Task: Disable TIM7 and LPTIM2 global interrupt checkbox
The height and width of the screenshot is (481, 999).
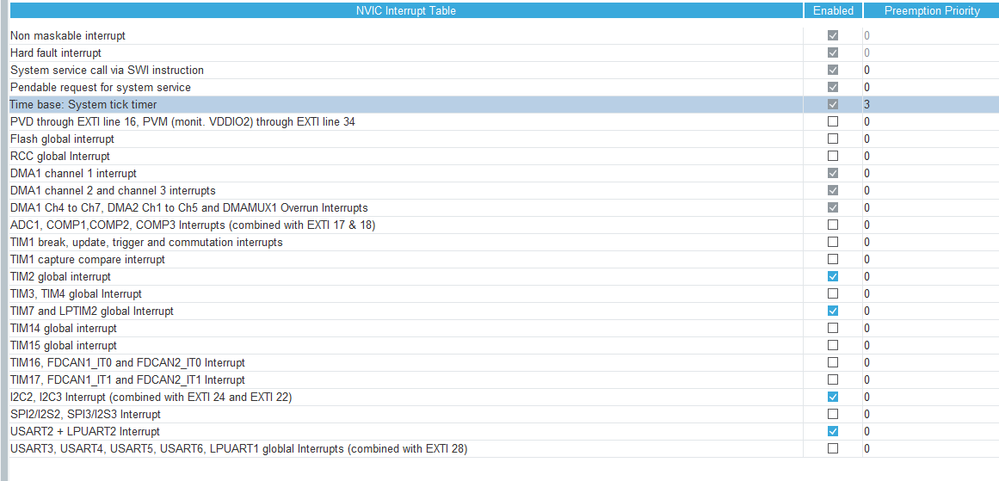Action: tap(833, 311)
